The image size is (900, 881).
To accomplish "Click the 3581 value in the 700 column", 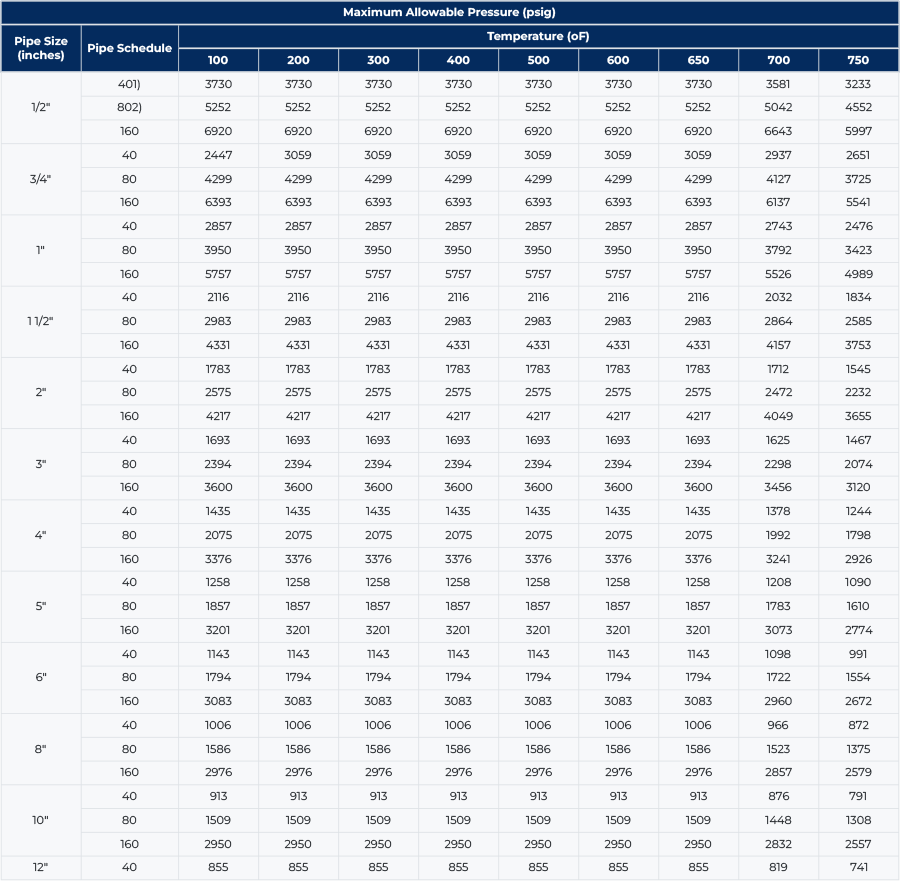I will 778,84.
